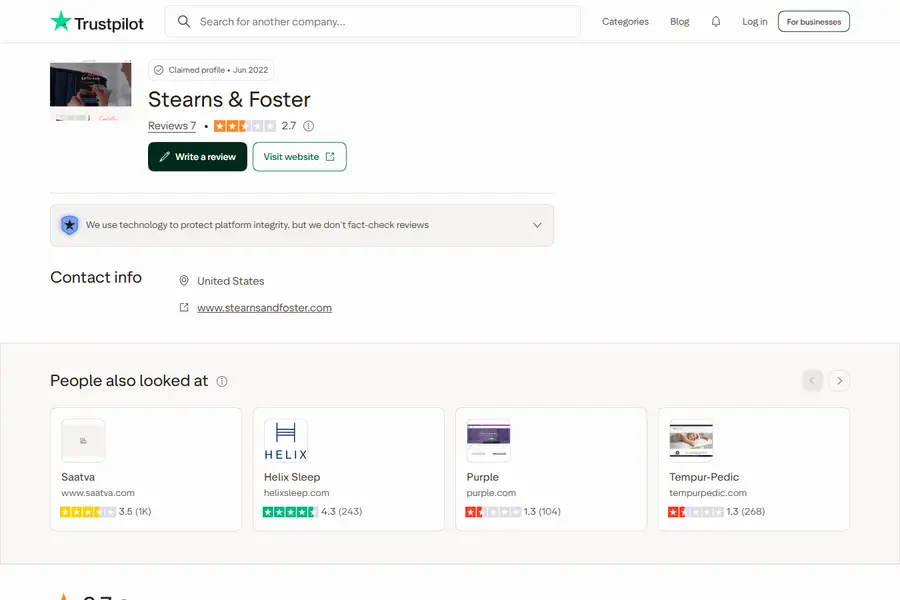Open the Tempur-Pedic card title
The height and width of the screenshot is (600, 900).
coord(704,477)
